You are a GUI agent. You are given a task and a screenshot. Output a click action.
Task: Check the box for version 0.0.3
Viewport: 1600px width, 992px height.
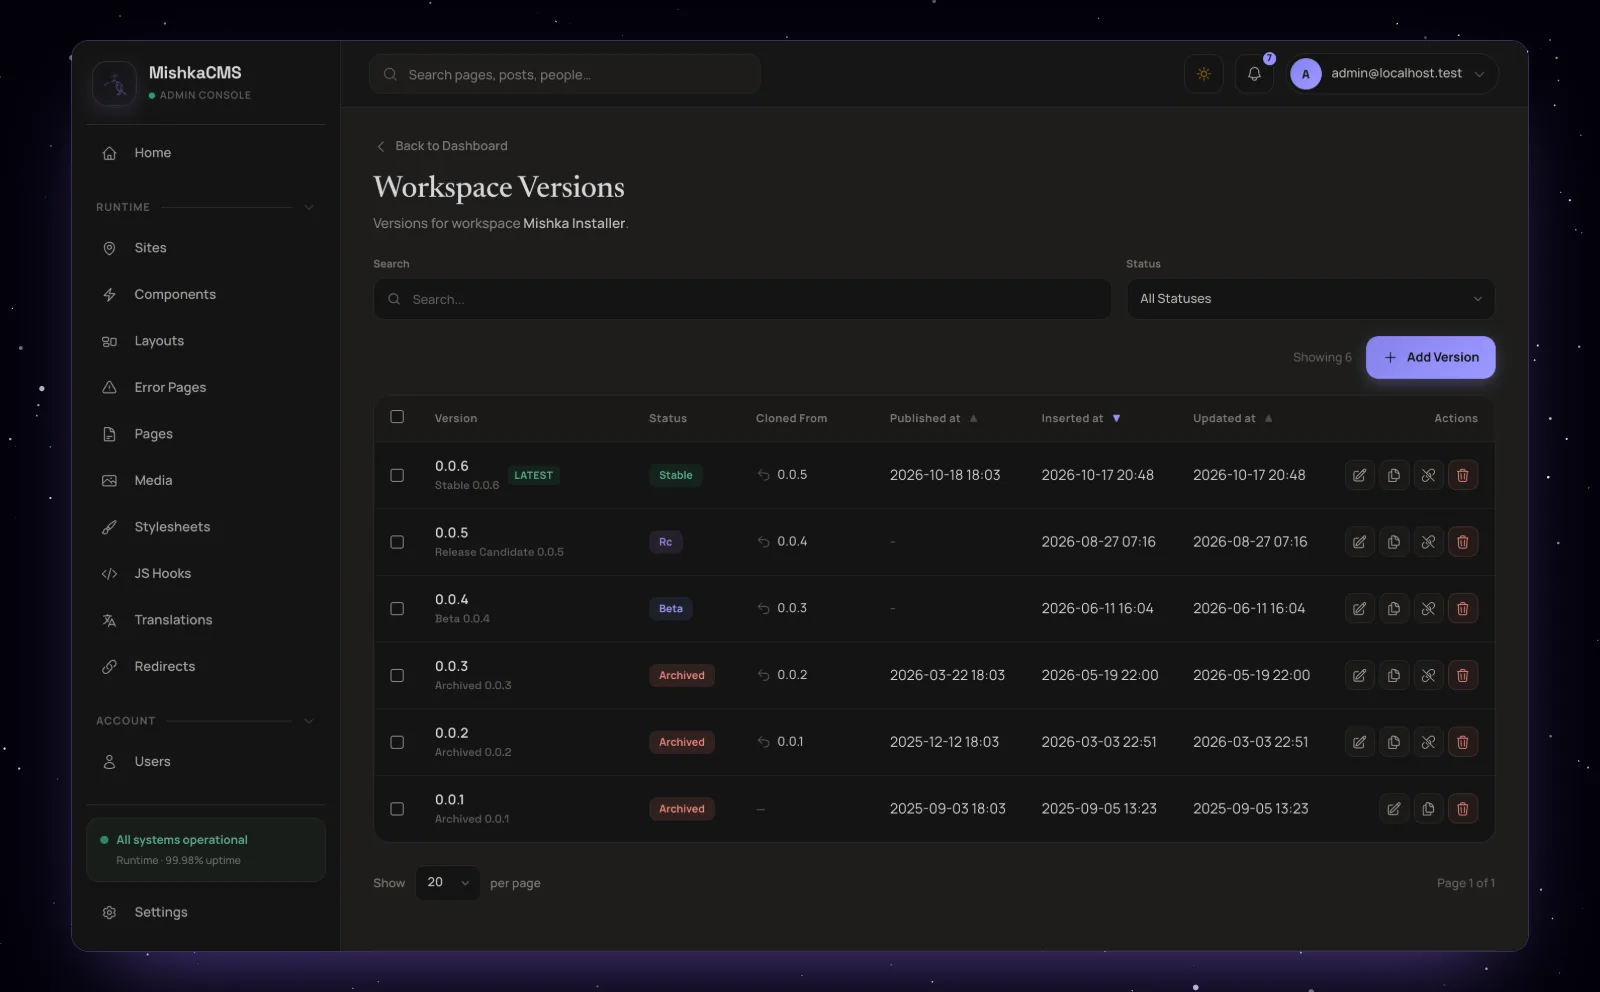click(397, 675)
